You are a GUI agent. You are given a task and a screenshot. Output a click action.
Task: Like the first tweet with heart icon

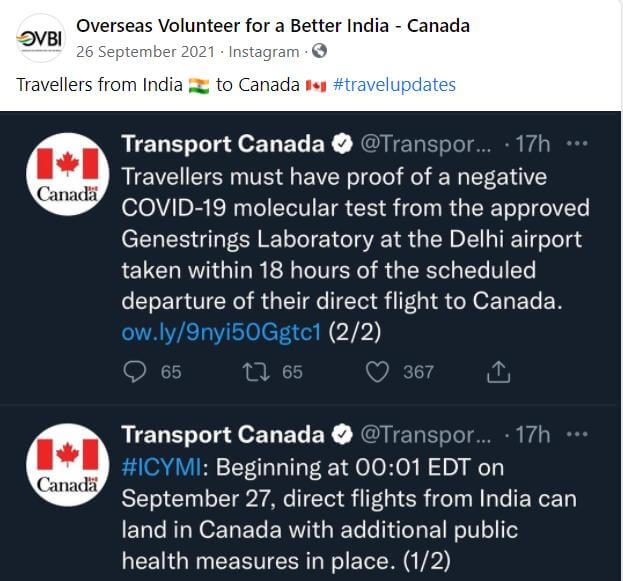(377, 372)
